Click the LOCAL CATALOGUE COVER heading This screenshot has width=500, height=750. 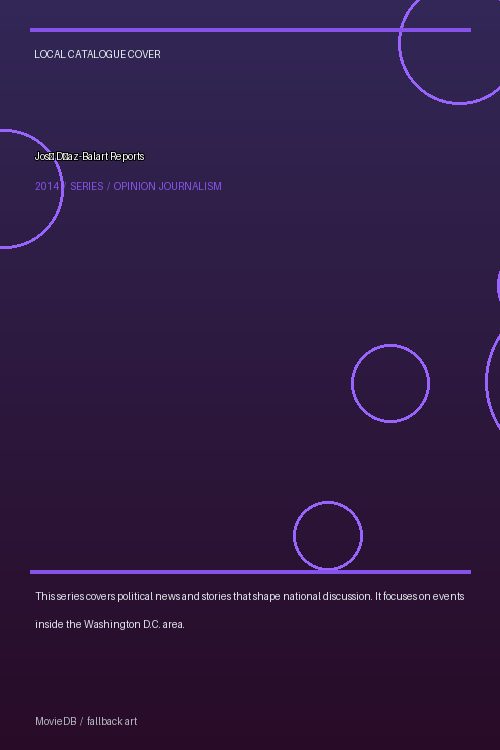pyautogui.click(x=97, y=55)
